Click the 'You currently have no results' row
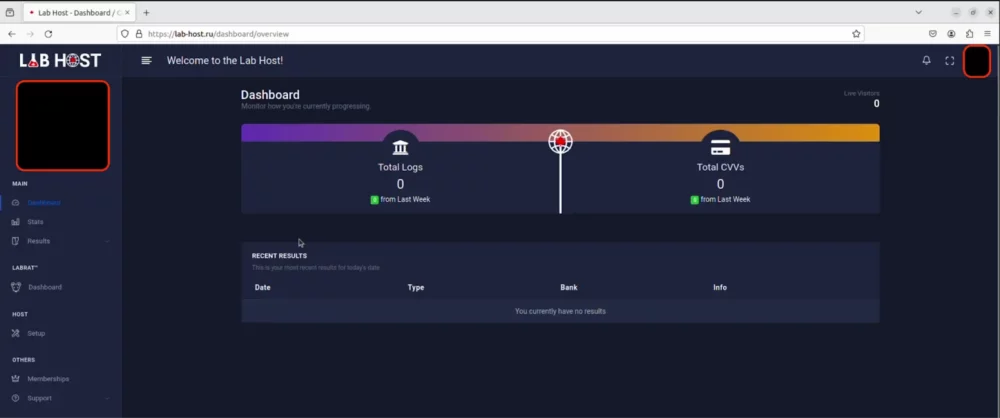1000x418 pixels. (561, 311)
